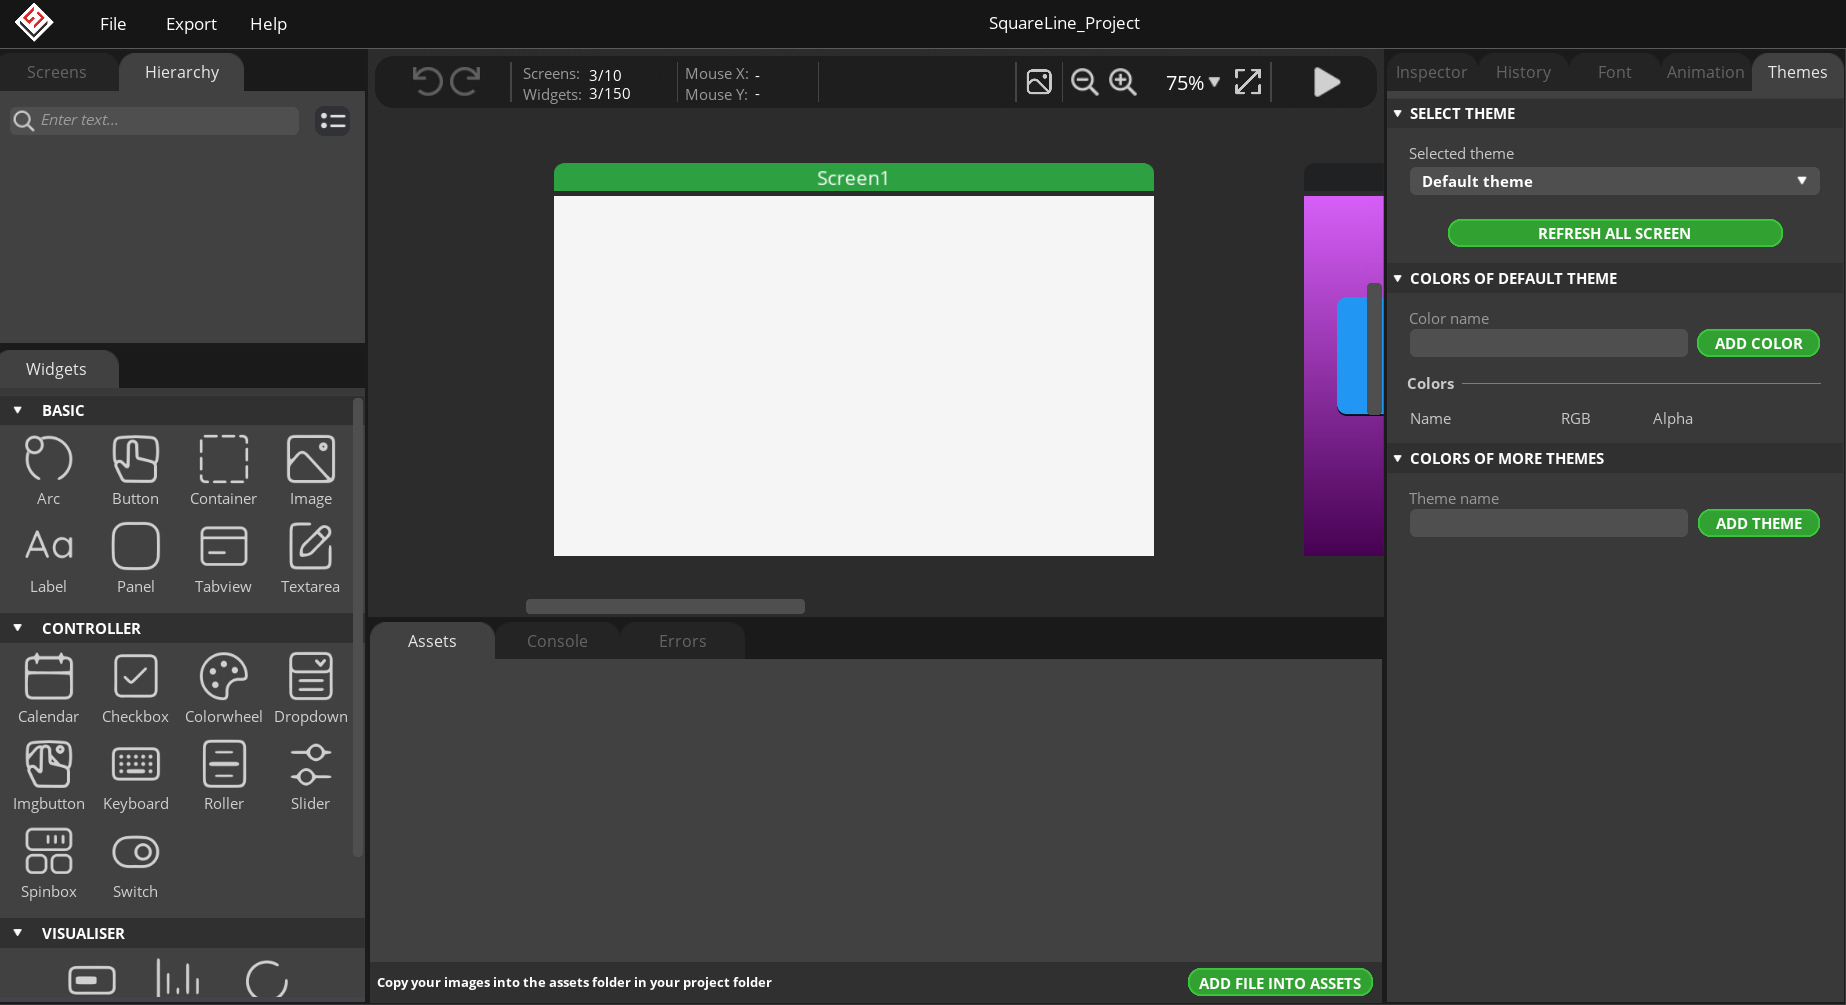Click the Undo arrow in toolbar
This screenshot has width=1846, height=1005.
pos(427,81)
